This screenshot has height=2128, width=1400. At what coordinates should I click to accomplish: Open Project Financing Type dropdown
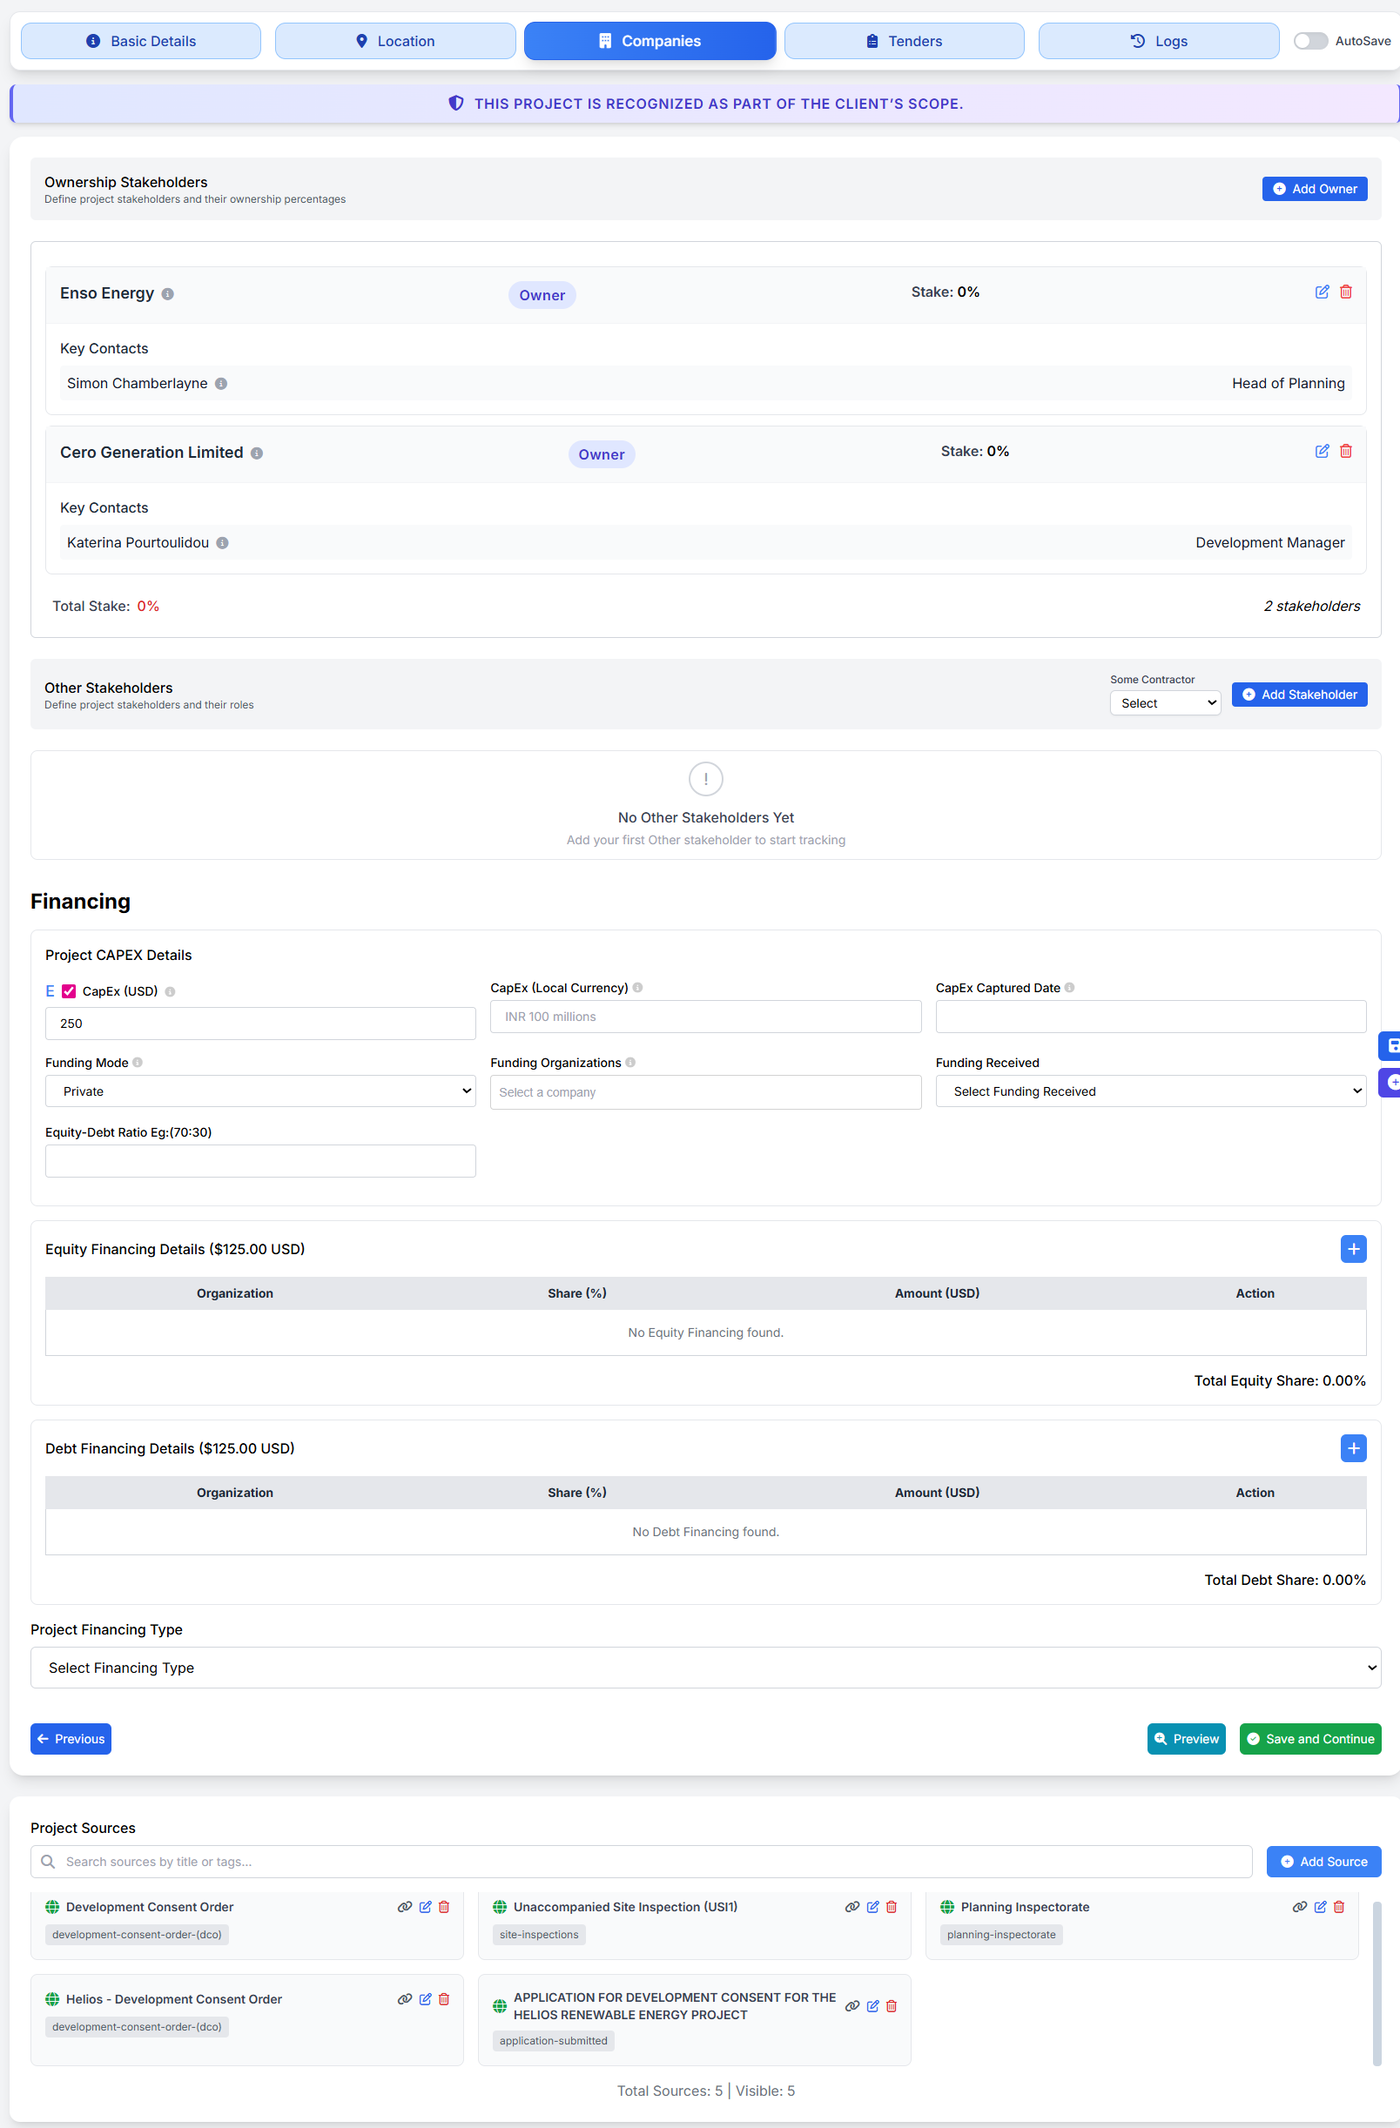[705, 1668]
